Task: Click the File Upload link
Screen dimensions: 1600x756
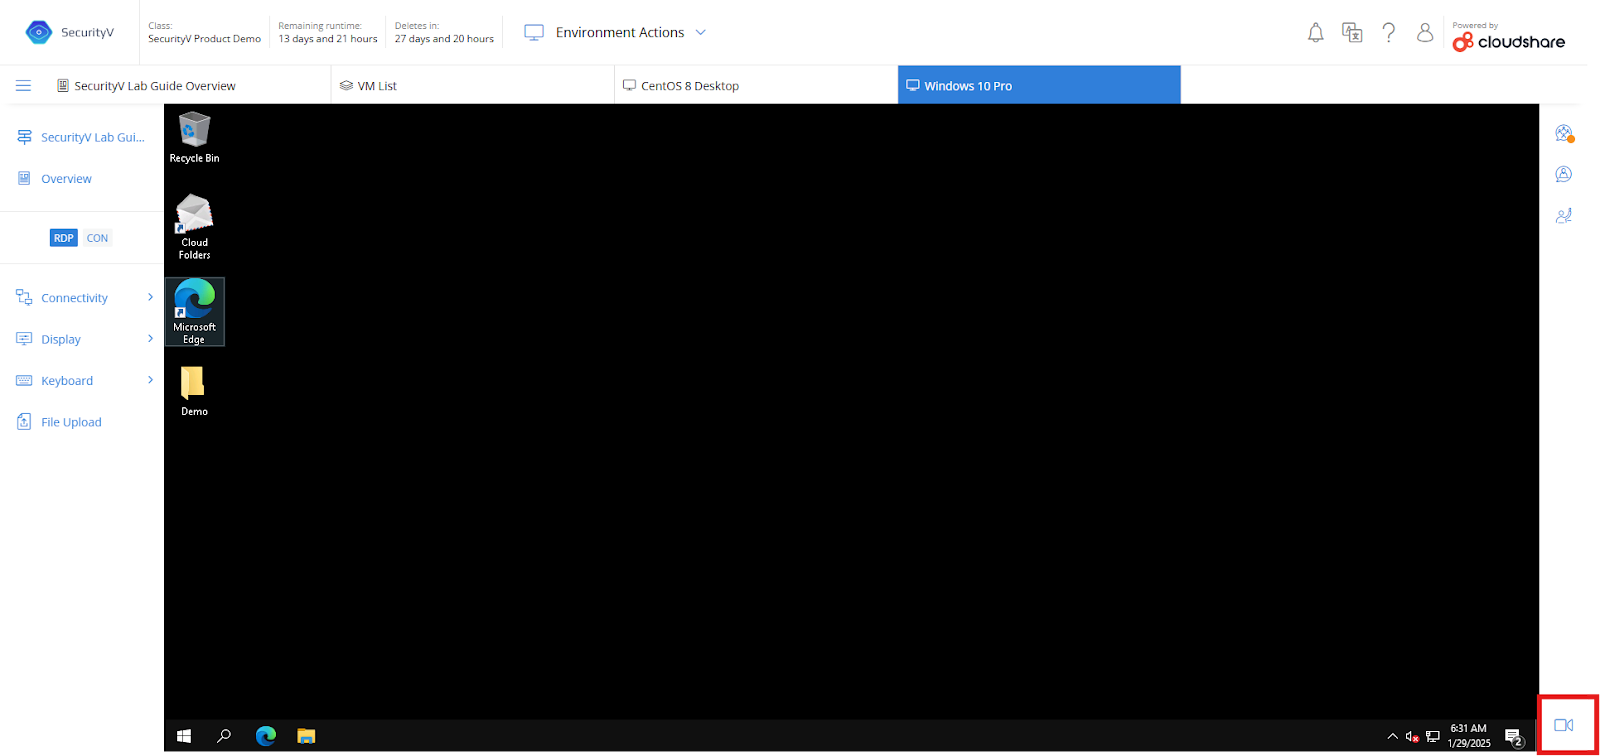Action: (x=71, y=422)
